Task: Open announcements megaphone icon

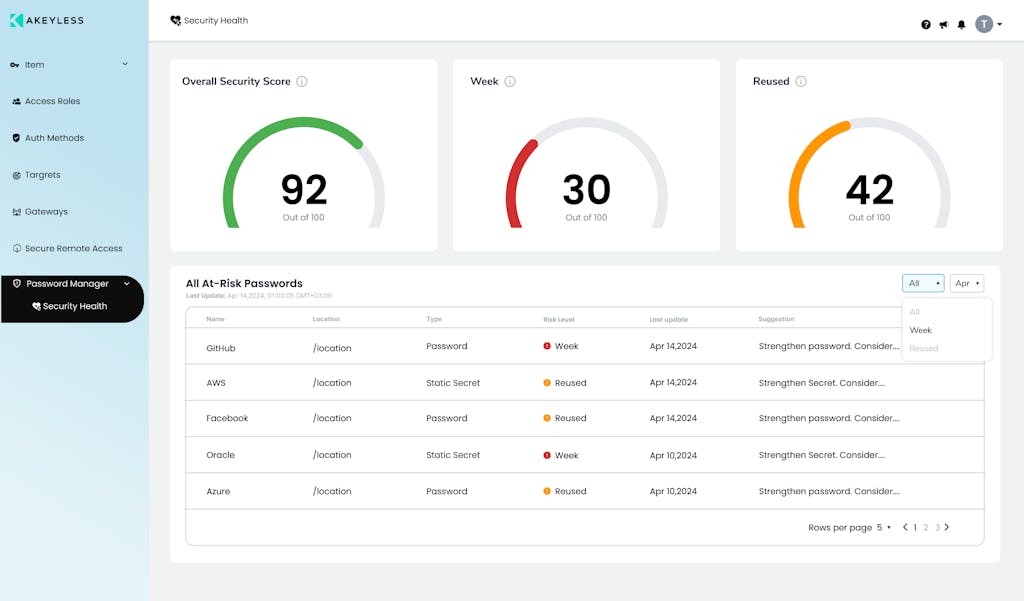Action: point(943,25)
